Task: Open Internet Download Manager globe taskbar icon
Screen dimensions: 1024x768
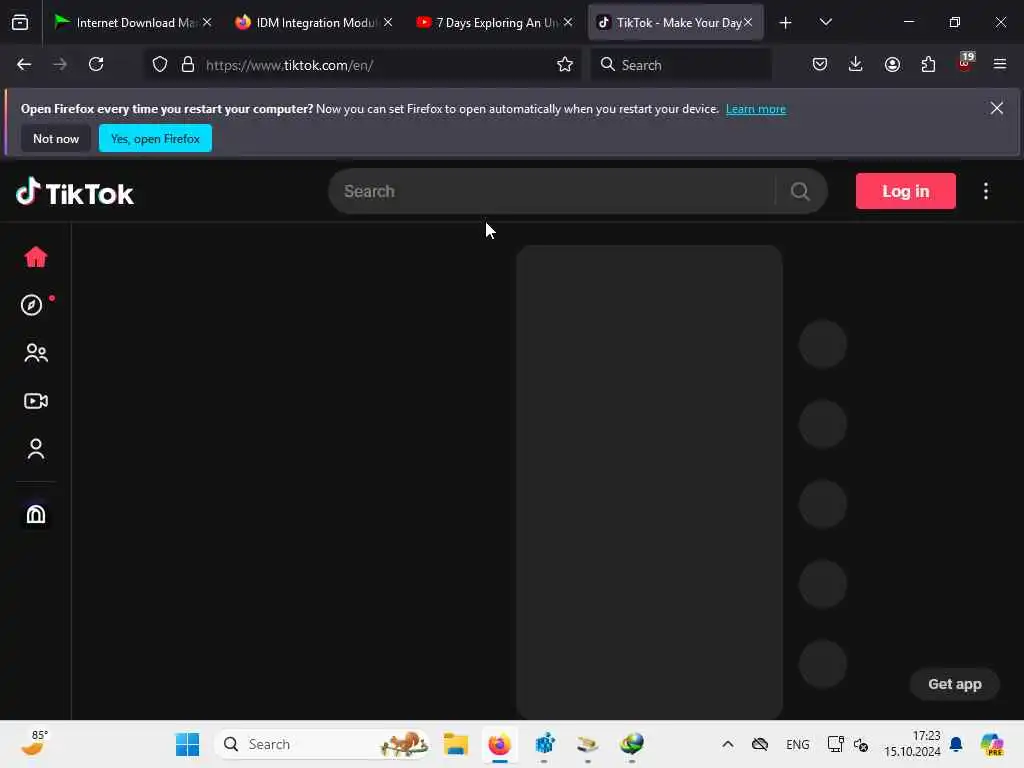Action: coord(632,744)
